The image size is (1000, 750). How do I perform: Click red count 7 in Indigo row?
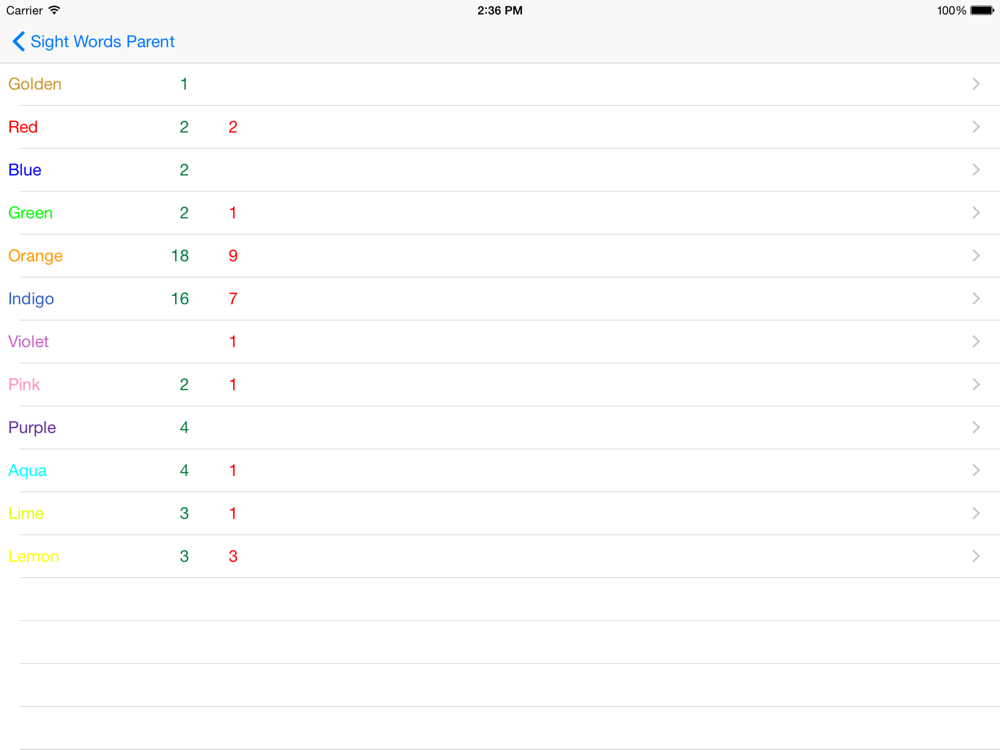(x=233, y=298)
